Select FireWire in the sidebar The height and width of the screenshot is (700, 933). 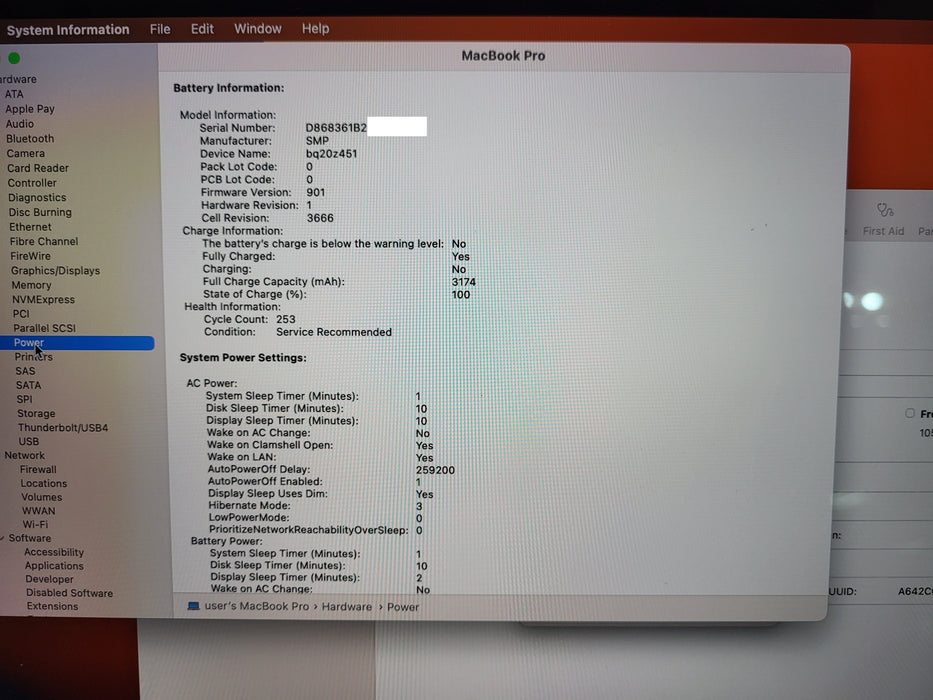pyautogui.click(x=30, y=256)
